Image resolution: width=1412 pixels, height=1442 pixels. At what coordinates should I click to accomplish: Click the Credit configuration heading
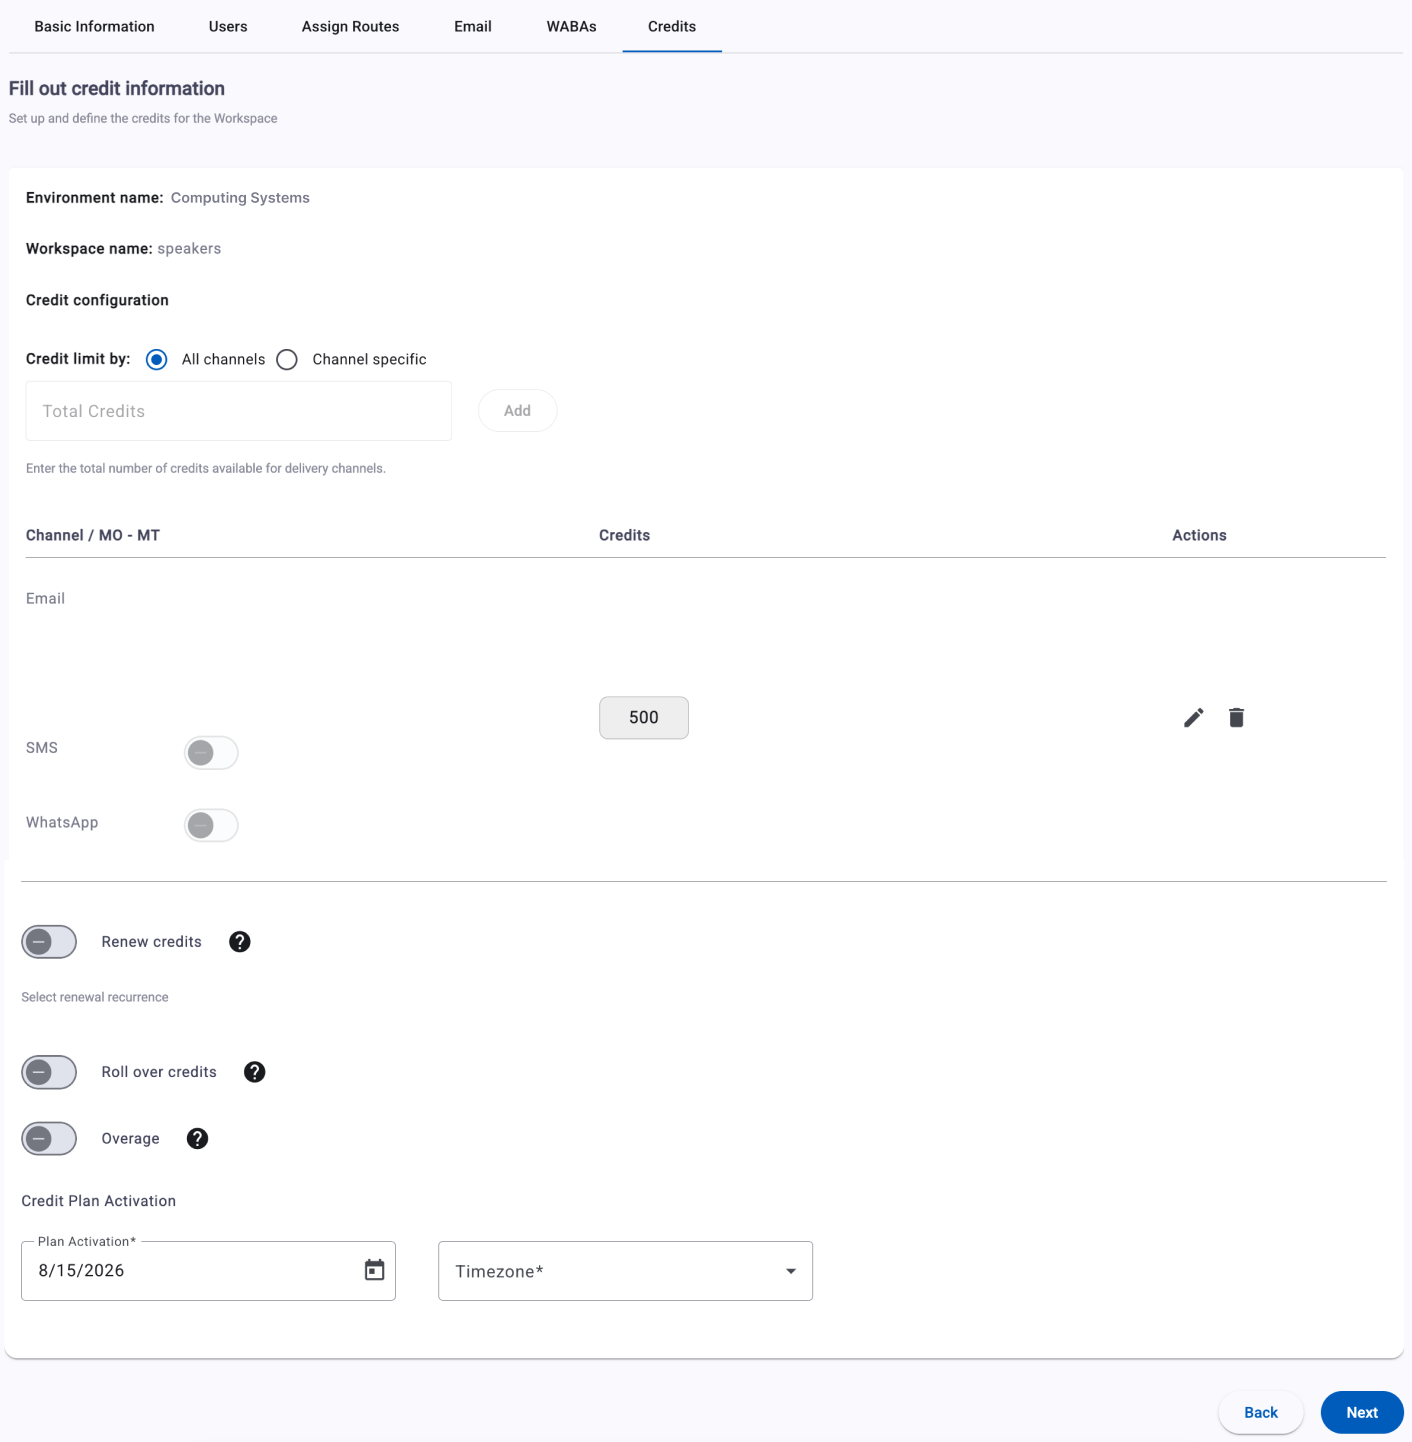(97, 300)
